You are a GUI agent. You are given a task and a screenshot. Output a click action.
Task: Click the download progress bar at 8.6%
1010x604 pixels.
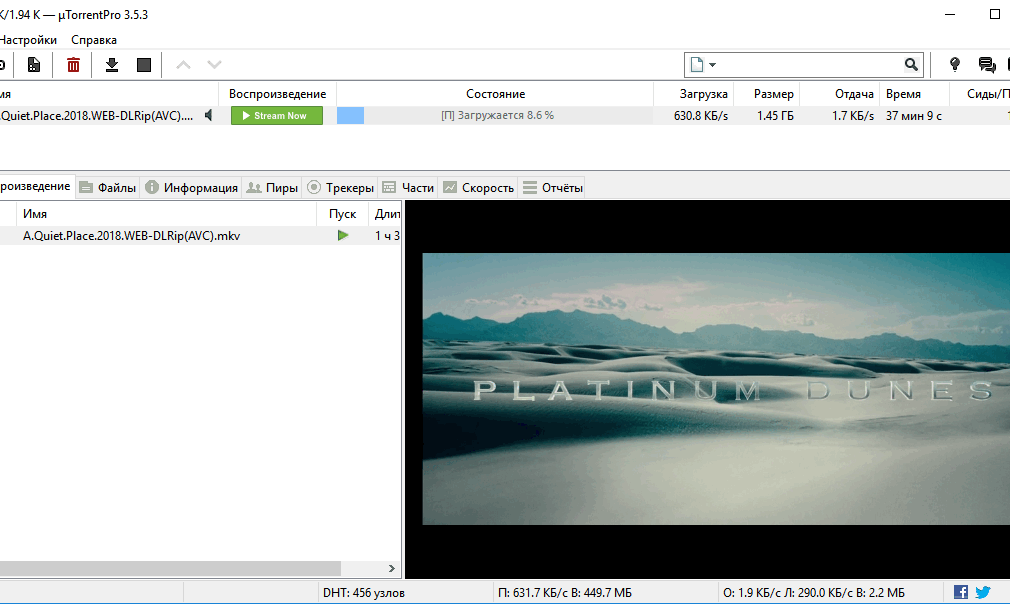(x=495, y=116)
